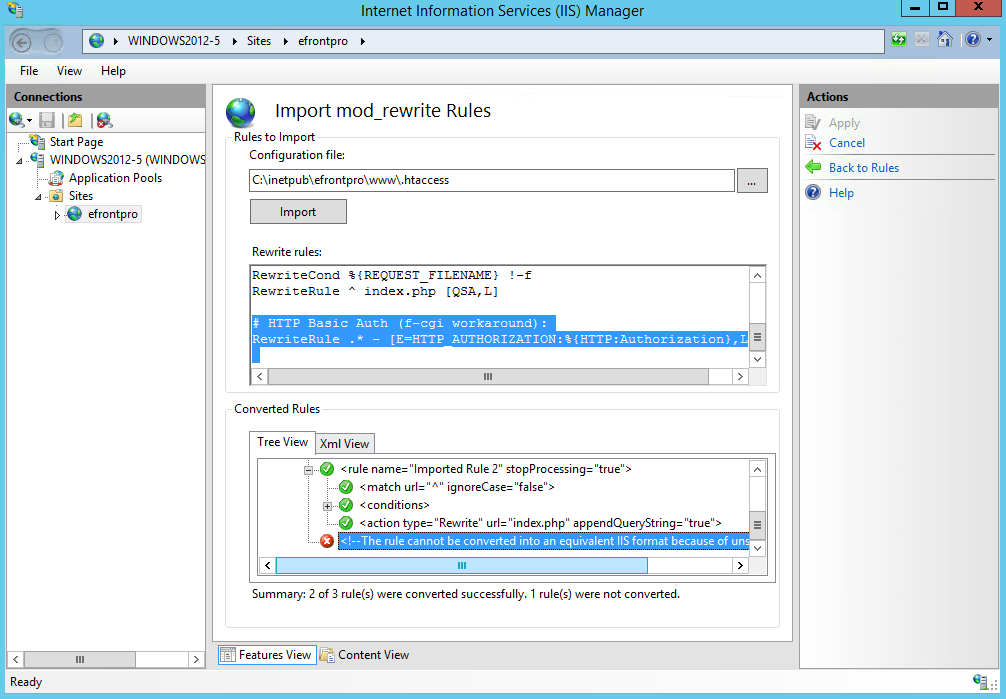Switch to the Content View tab
The width and height of the screenshot is (1006, 699).
[x=364, y=655]
